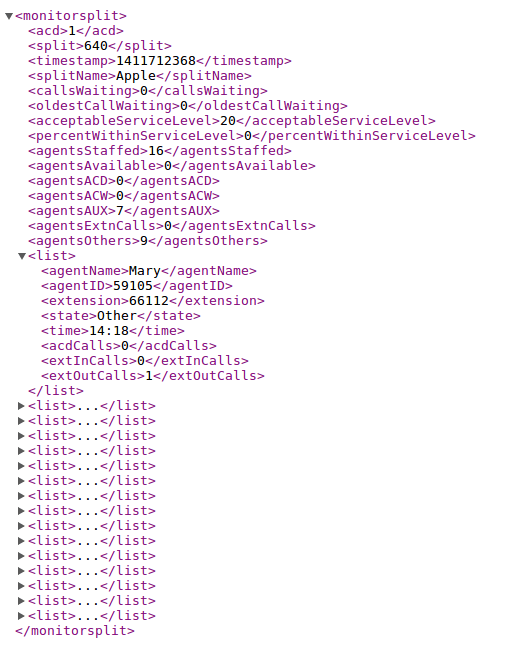
Task: Expand the fifth collapsed list node
Action: pos(21,466)
